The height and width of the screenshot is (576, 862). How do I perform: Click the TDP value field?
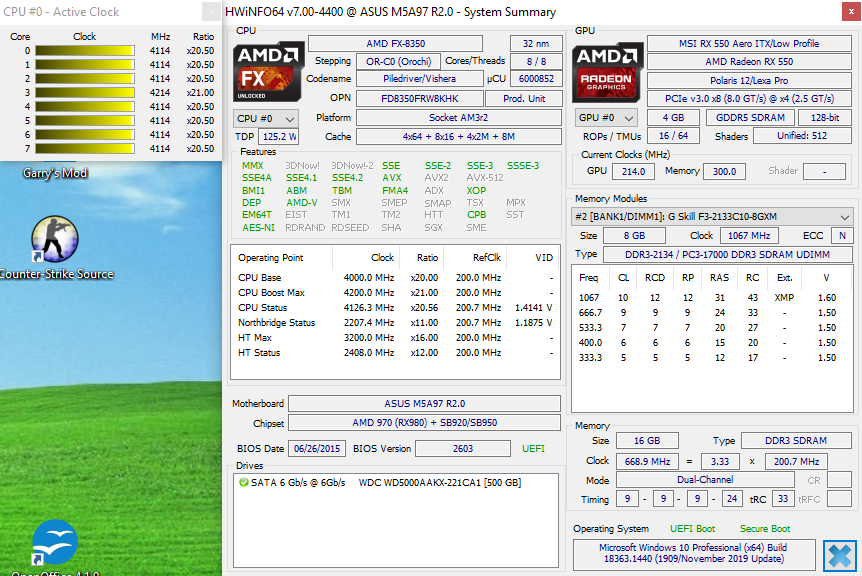279,137
